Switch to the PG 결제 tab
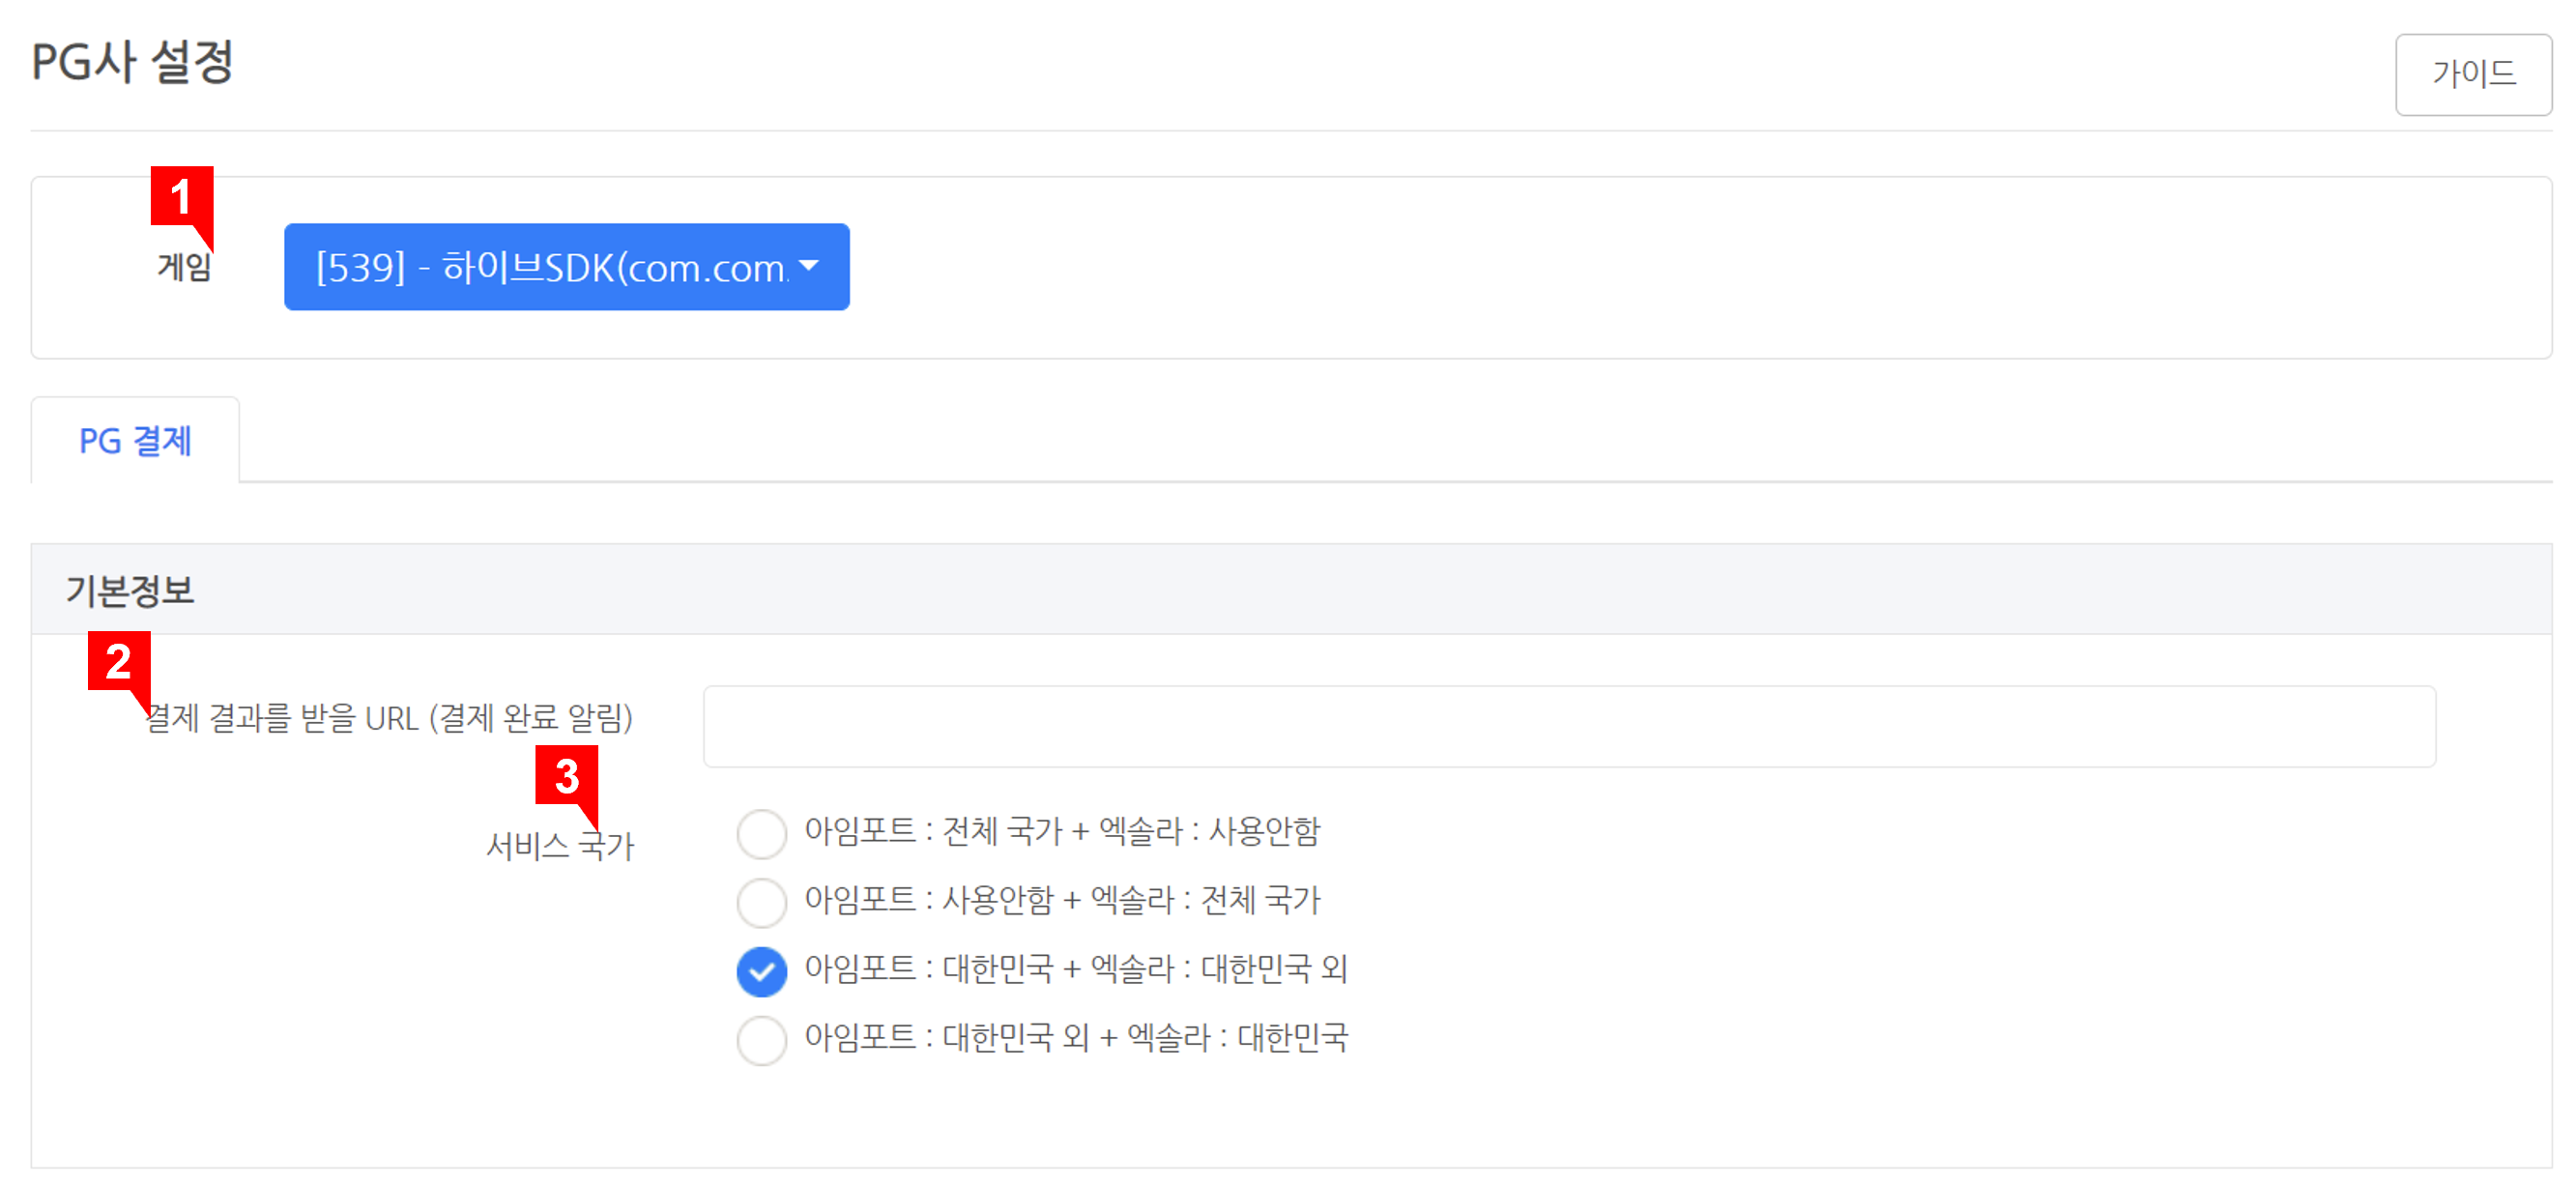This screenshot has height=1184, width=2576. [136, 438]
